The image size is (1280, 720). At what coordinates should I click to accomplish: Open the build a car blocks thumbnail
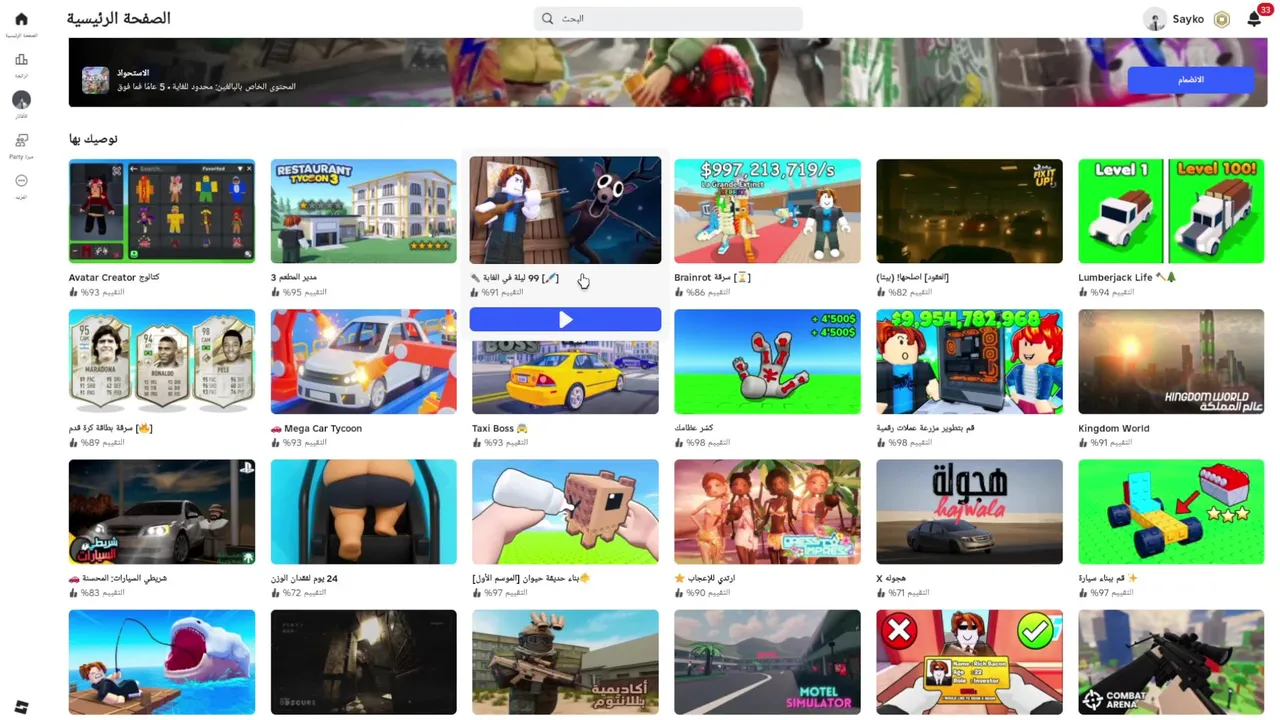tap(1171, 512)
